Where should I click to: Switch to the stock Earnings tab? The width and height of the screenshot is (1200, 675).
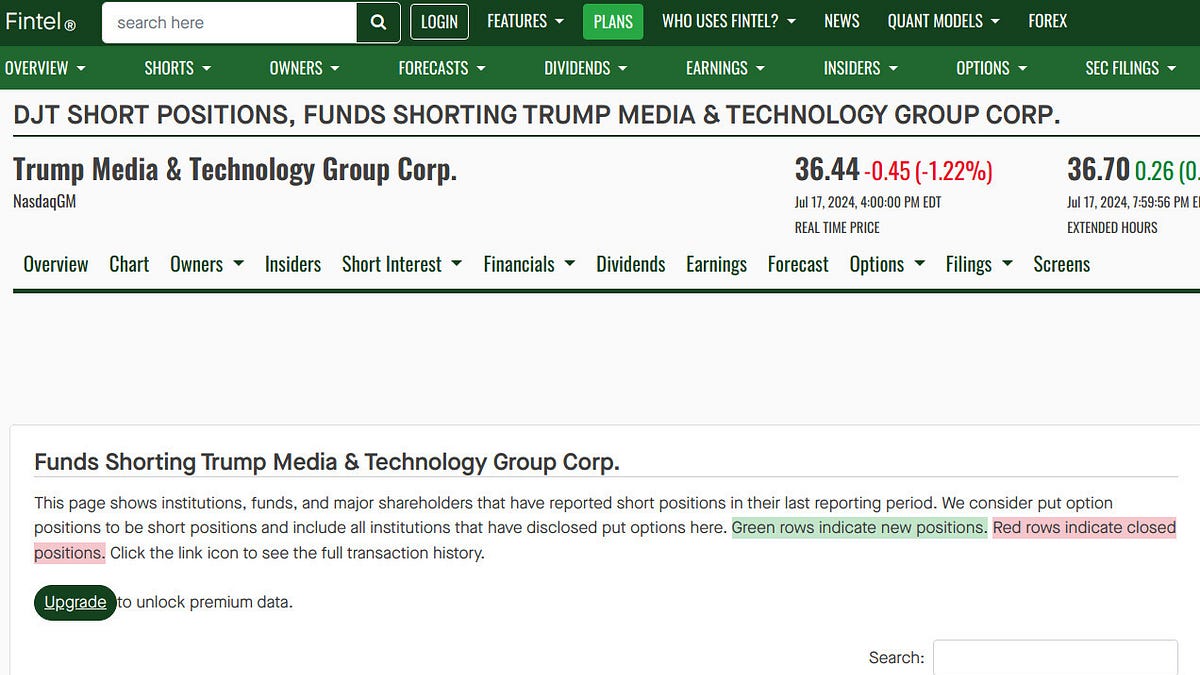(x=716, y=264)
